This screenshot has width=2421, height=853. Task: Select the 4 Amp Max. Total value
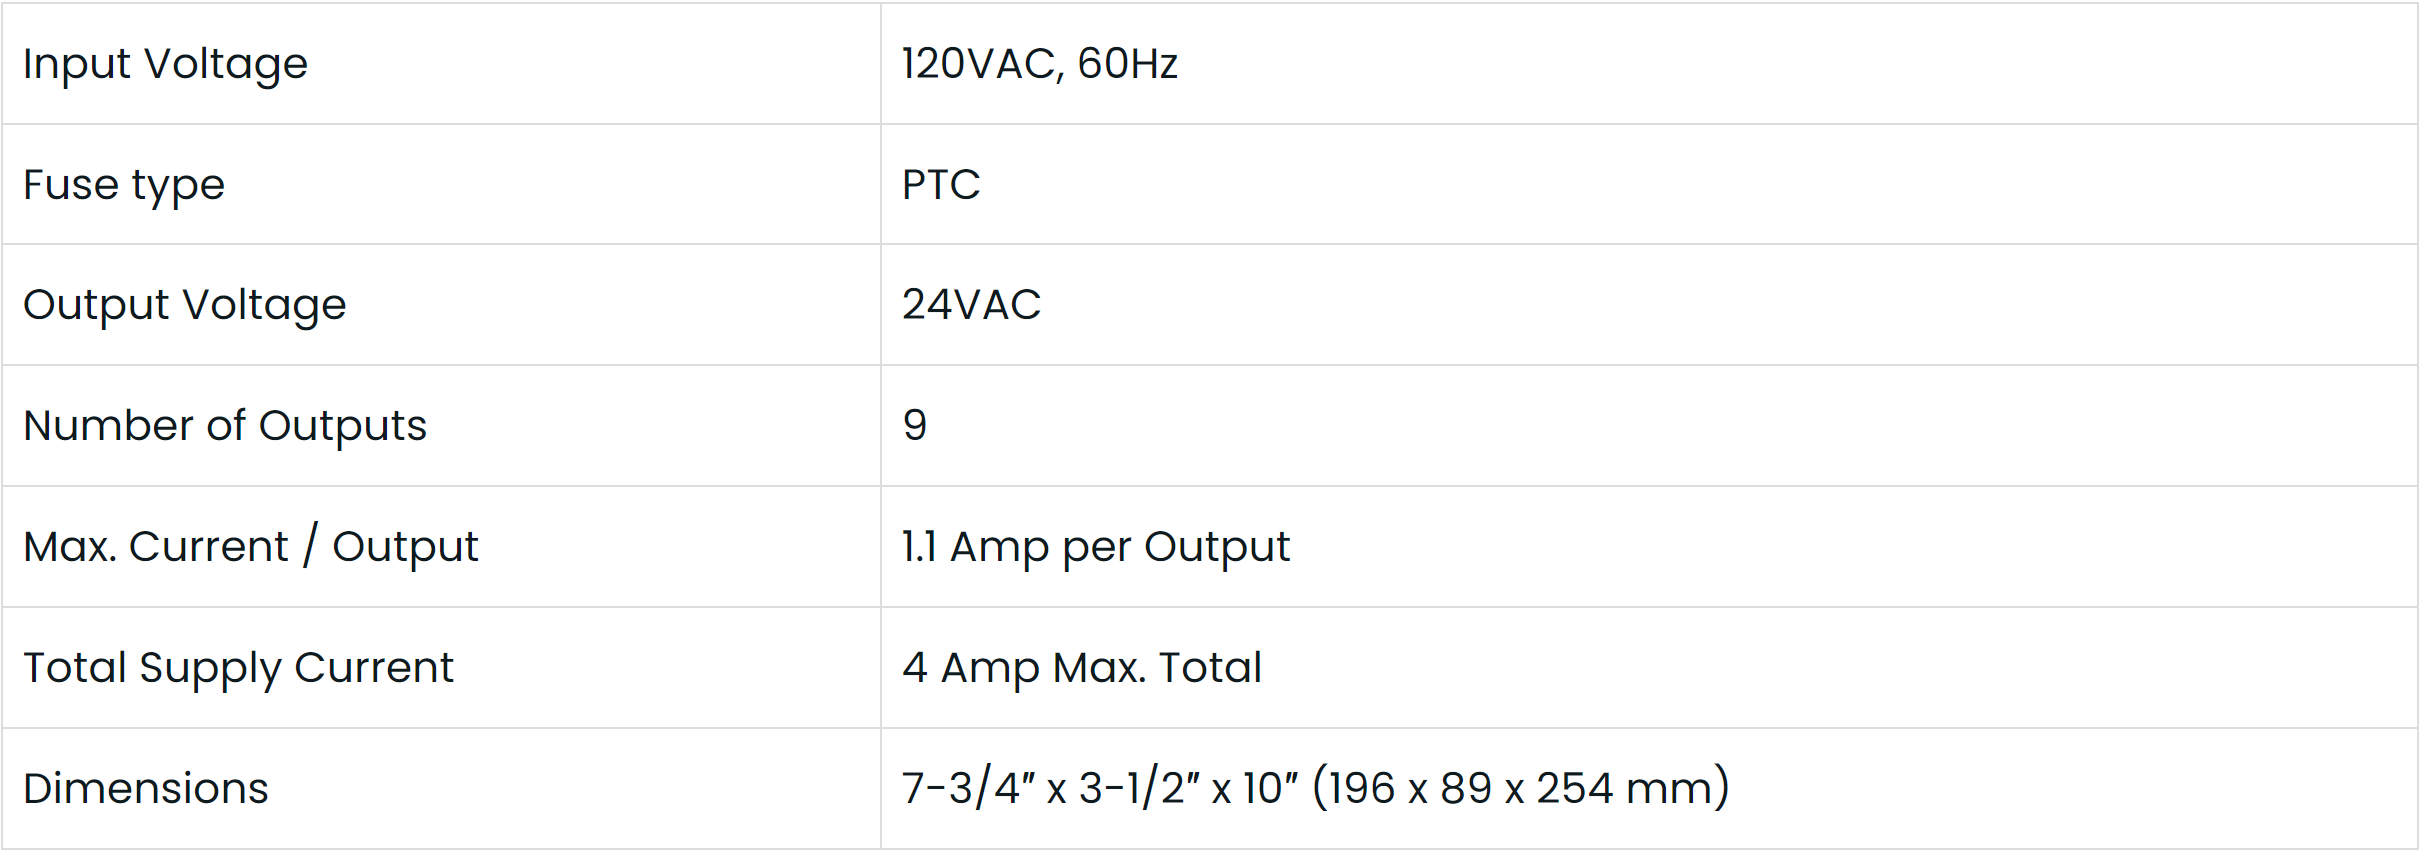(x=1081, y=668)
